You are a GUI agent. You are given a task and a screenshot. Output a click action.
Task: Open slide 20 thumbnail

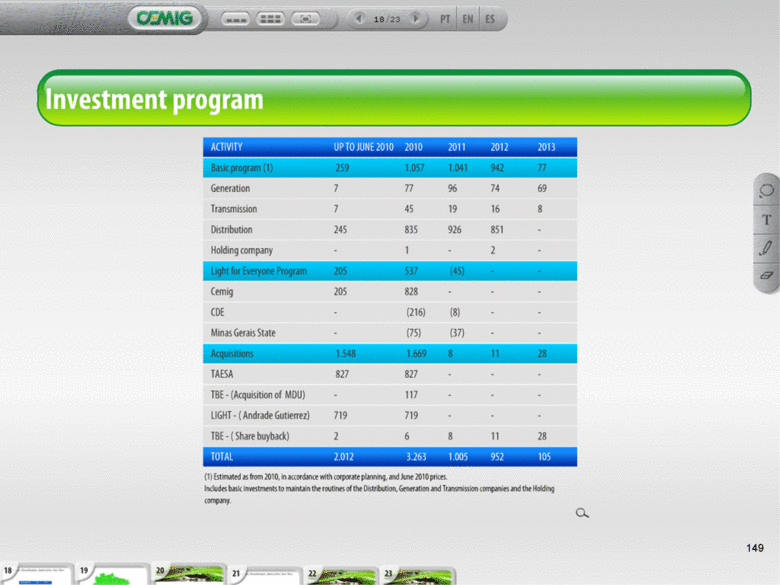pyautogui.click(x=189, y=575)
